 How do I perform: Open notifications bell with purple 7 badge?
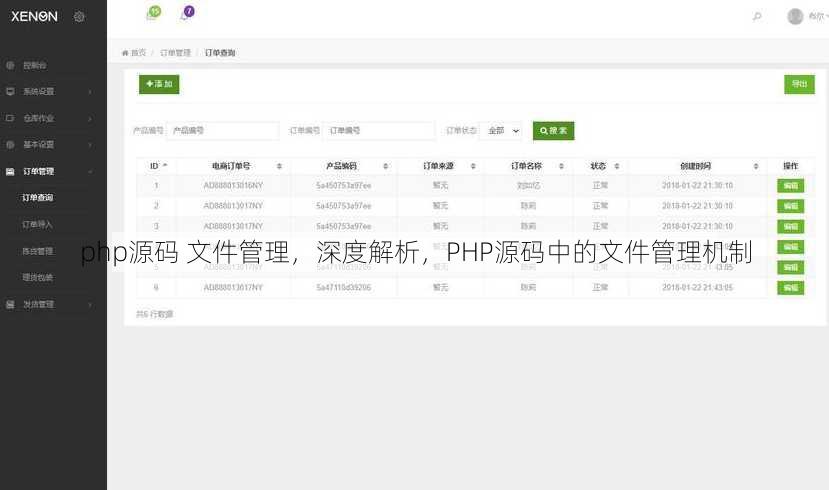[187, 13]
